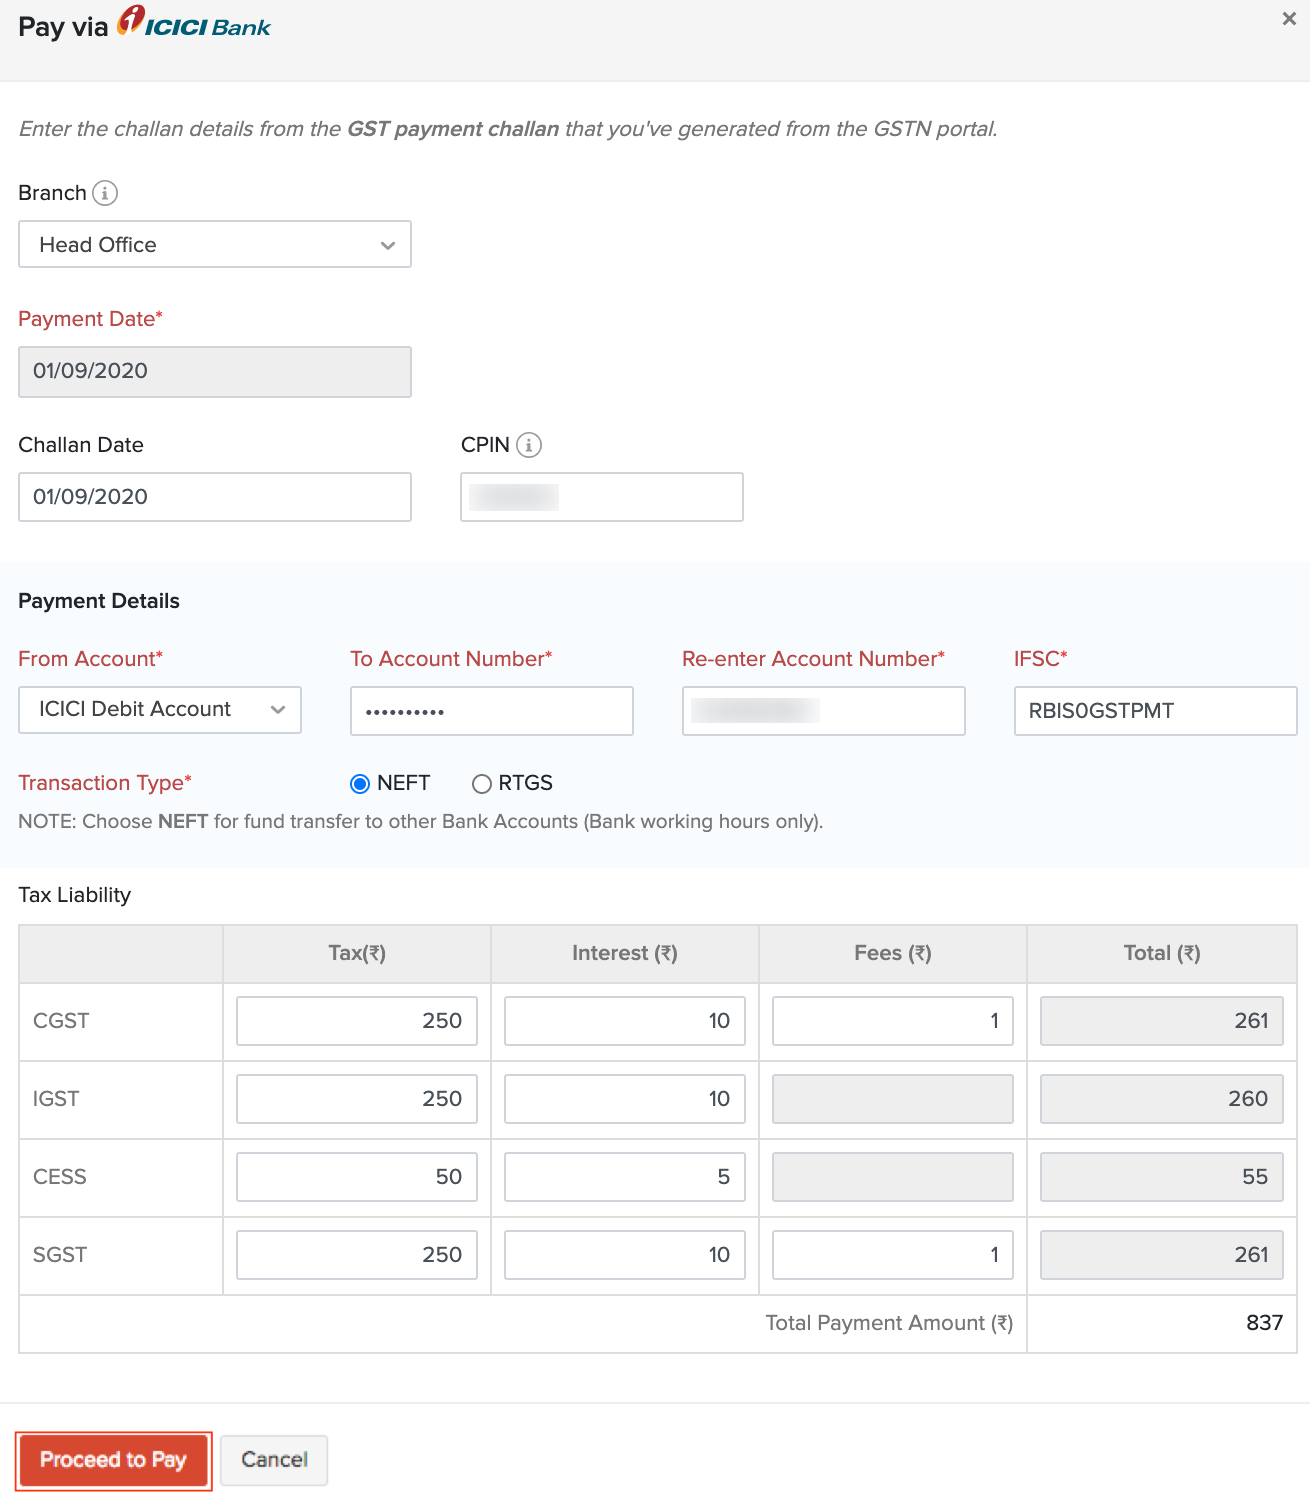Click the Challan Date field
Screen dimensions: 1310x1504
click(215, 497)
